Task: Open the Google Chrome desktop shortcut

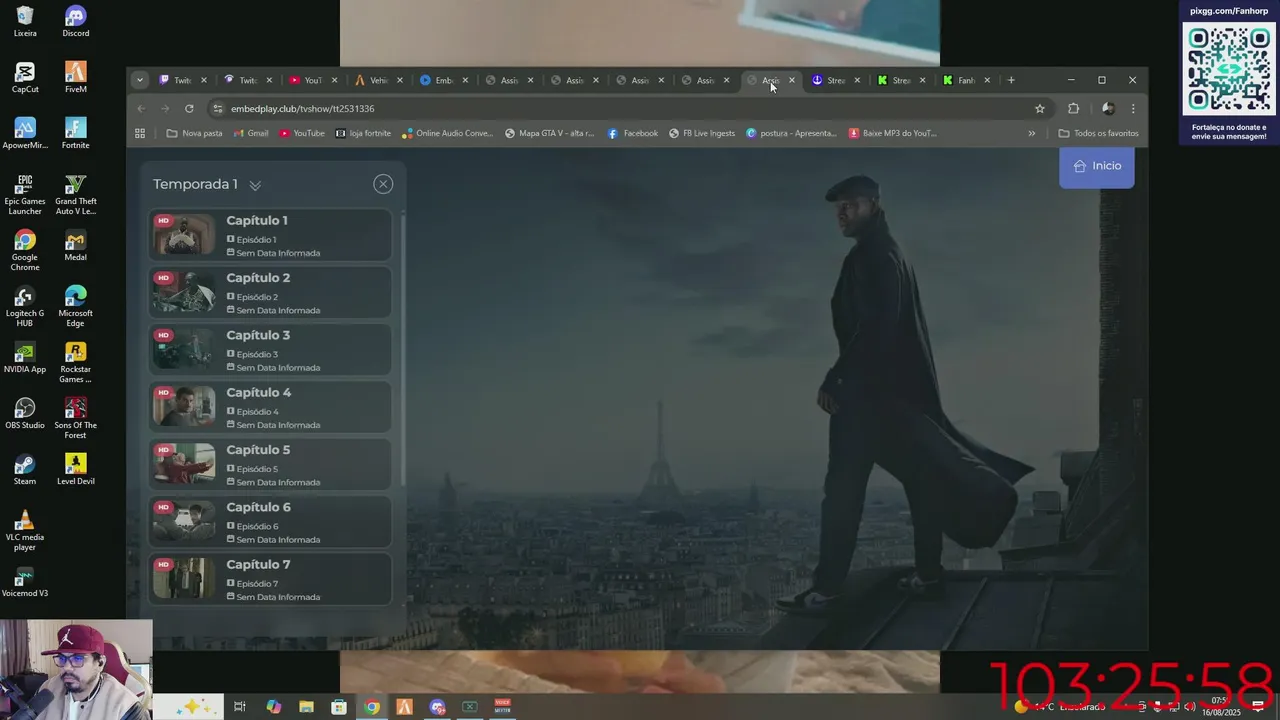Action: point(25,250)
